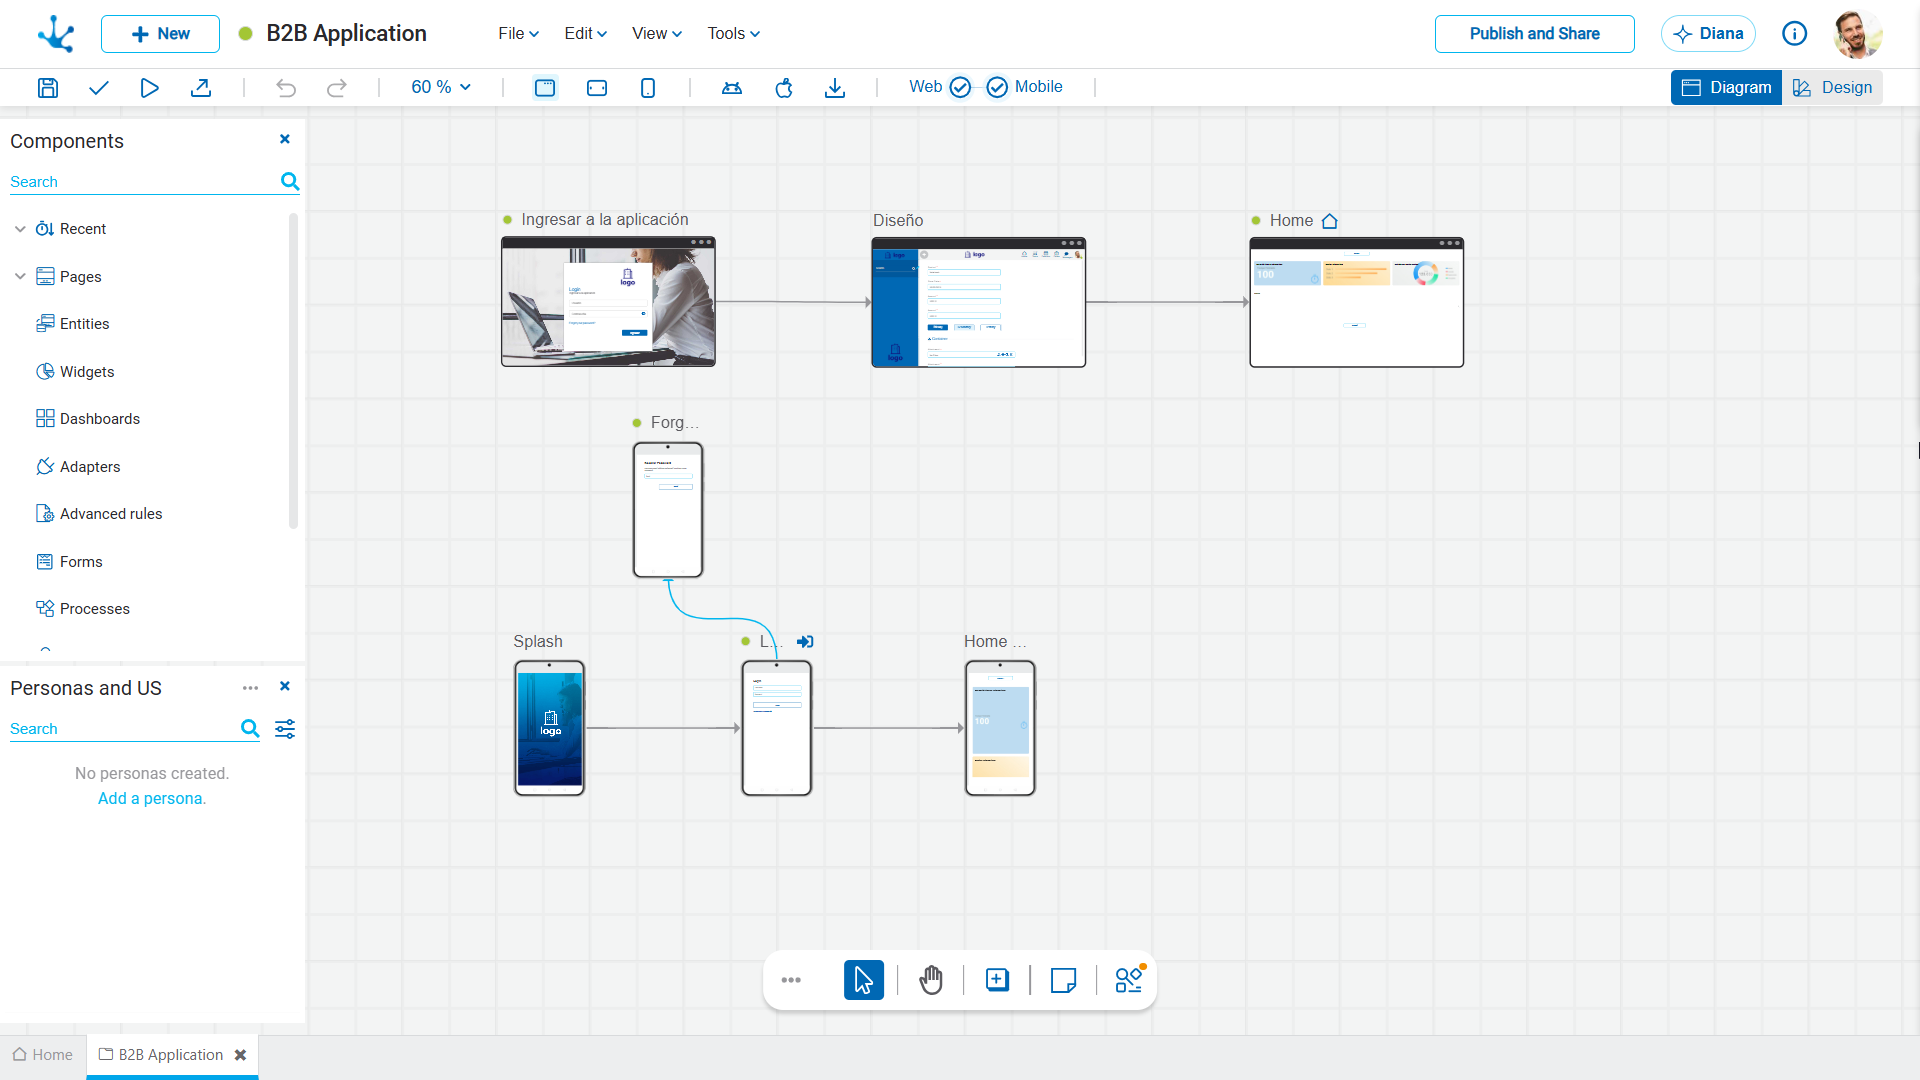Select the sticky note tool
This screenshot has height=1080, width=1920.
click(x=1064, y=980)
